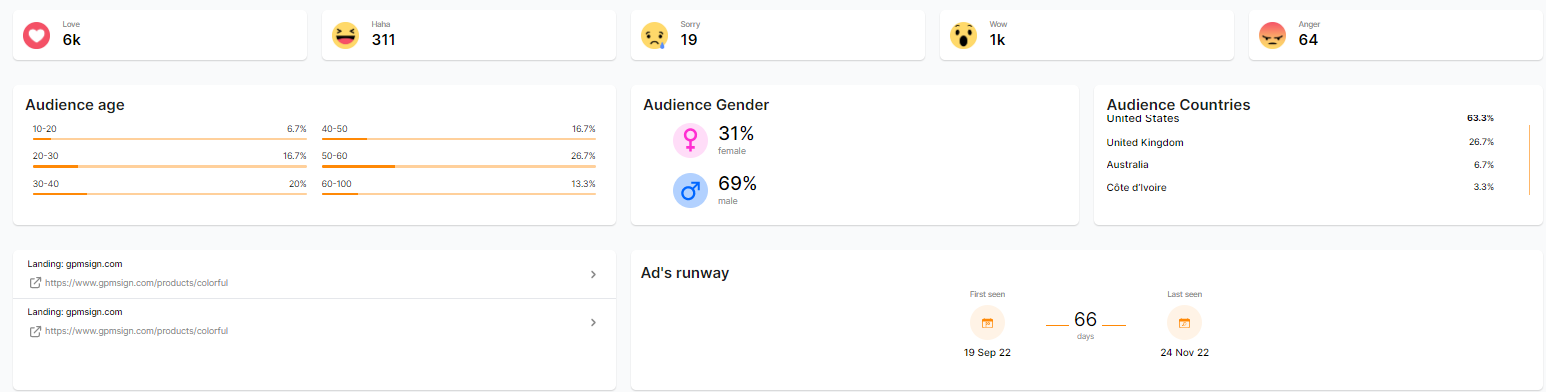Select the Côte d'Ivoire country row
This screenshot has height=392, width=1546.
[1300, 187]
